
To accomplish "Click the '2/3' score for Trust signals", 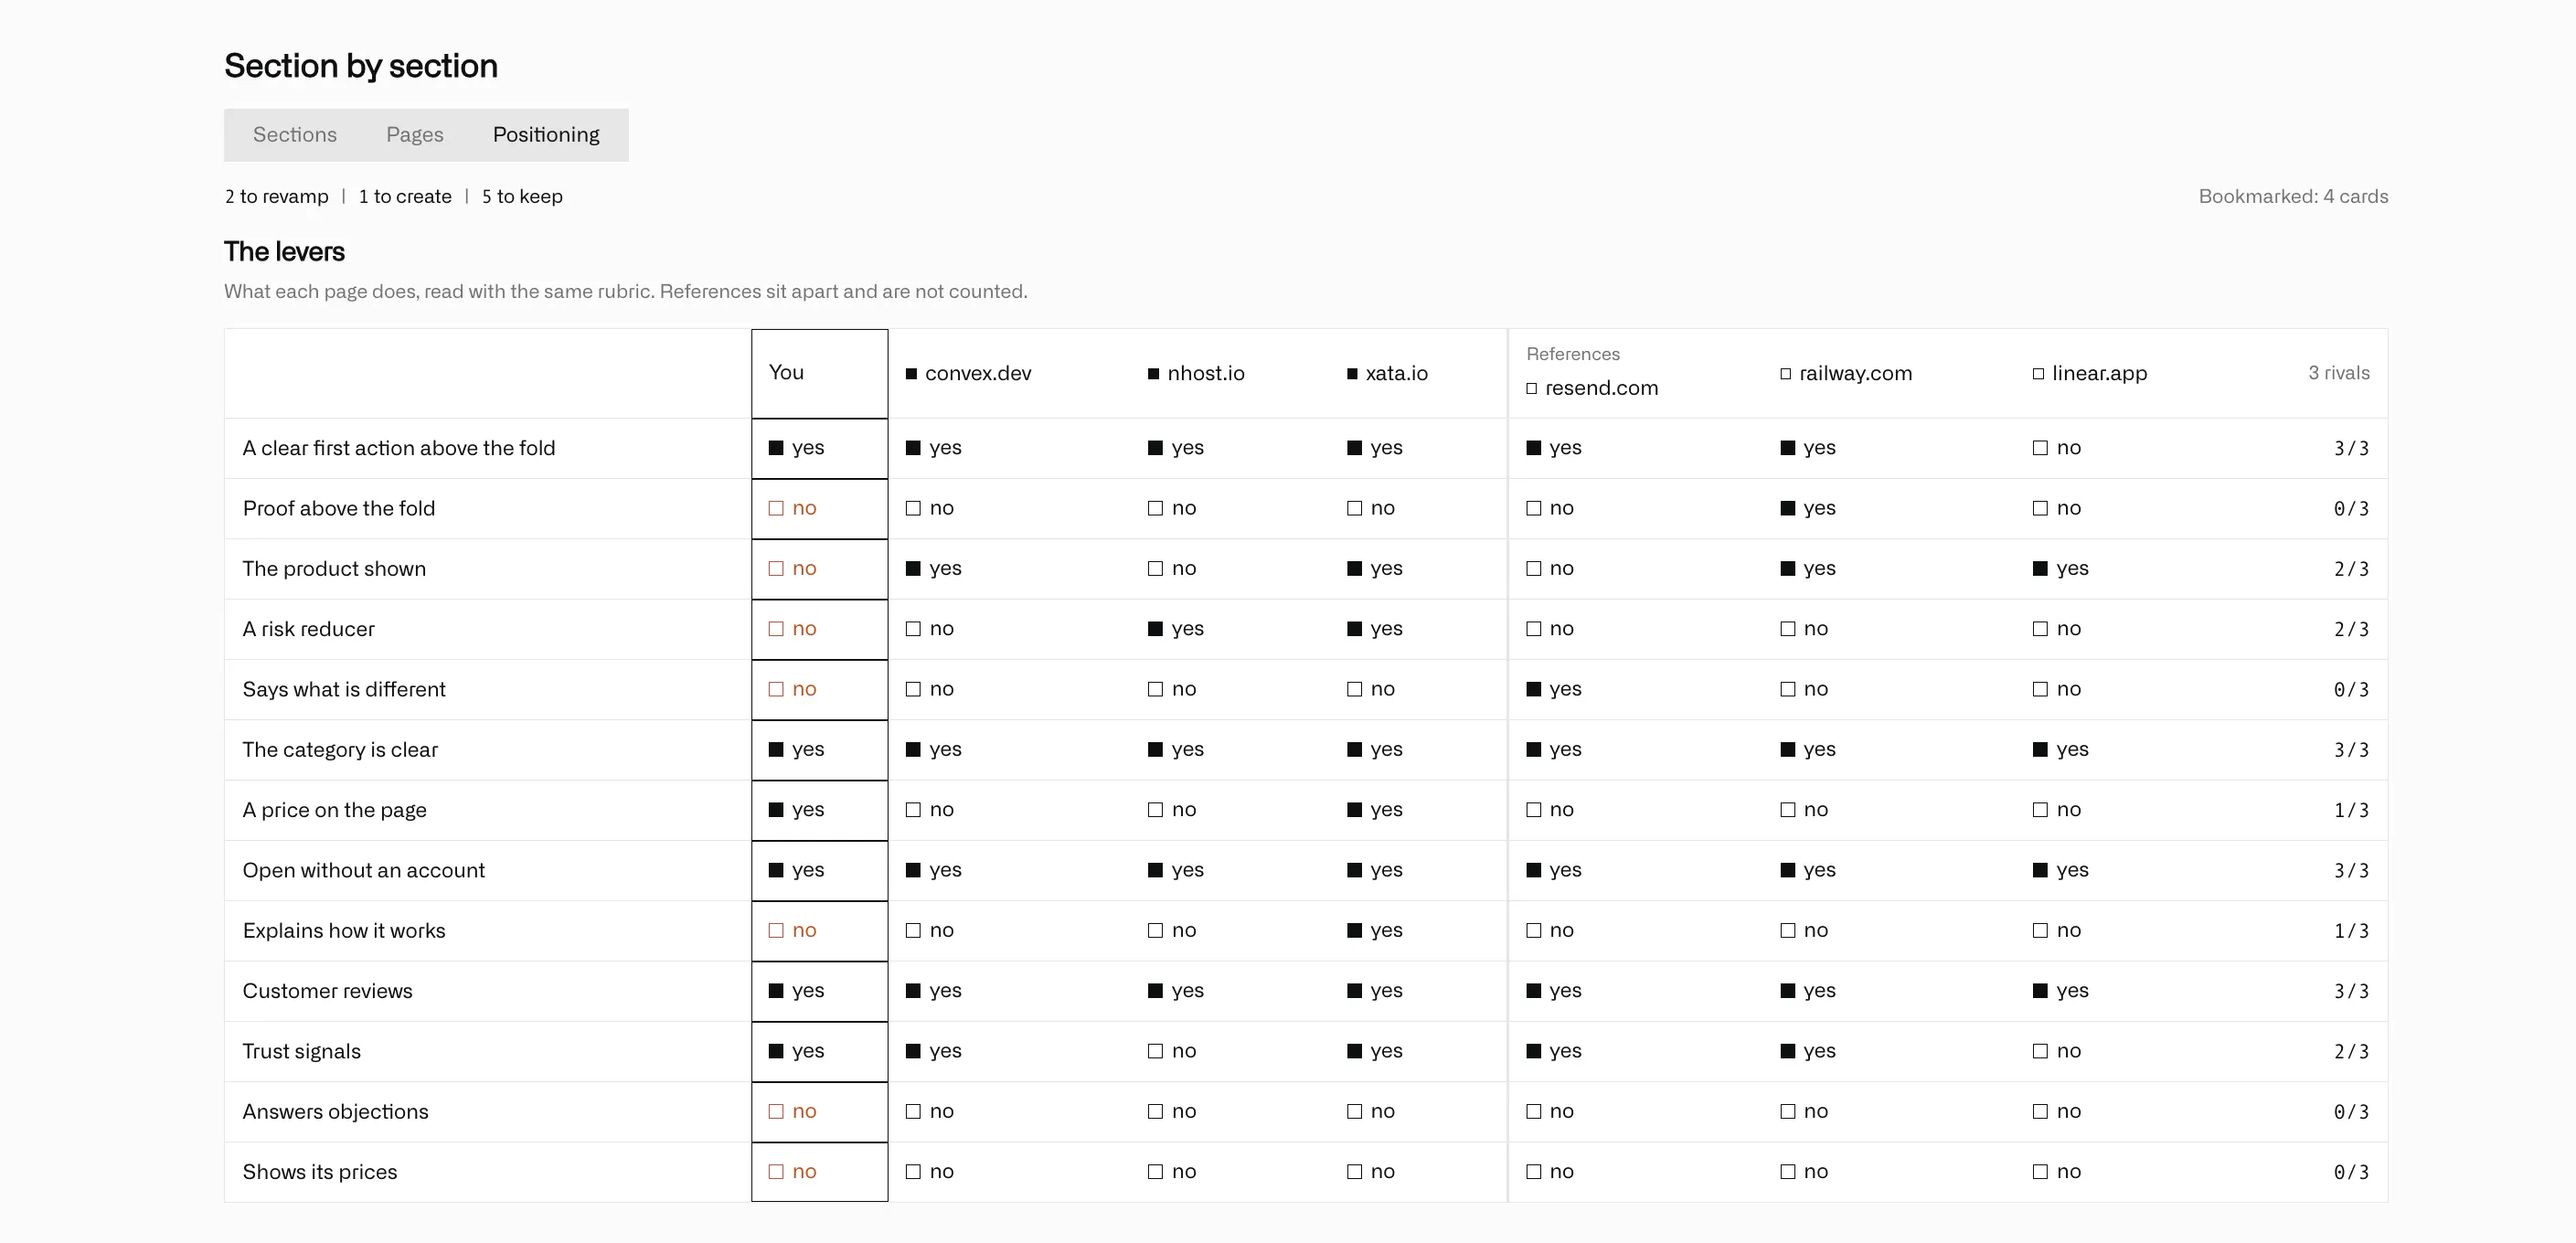I will (x=2351, y=1052).
